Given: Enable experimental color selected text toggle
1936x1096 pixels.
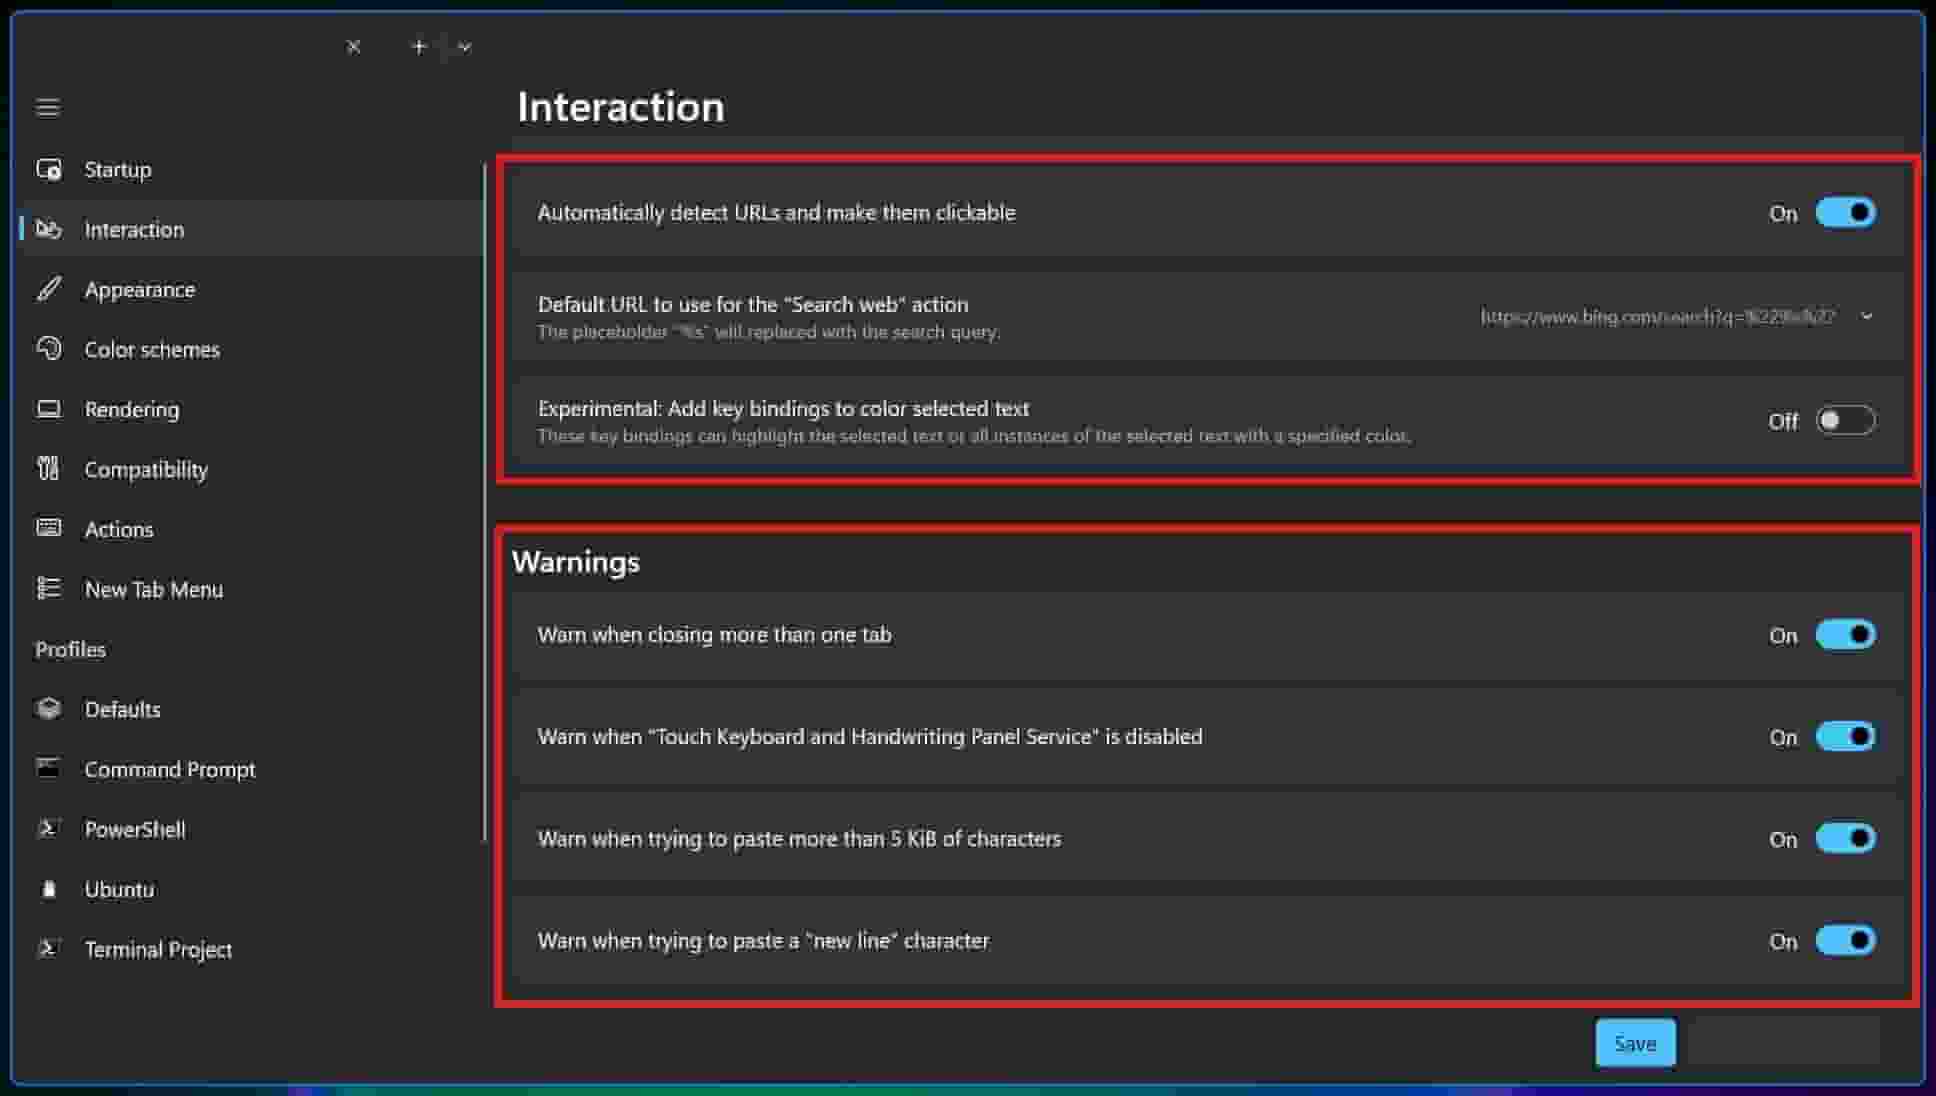Looking at the screenshot, I should [x=1845, y=421].
